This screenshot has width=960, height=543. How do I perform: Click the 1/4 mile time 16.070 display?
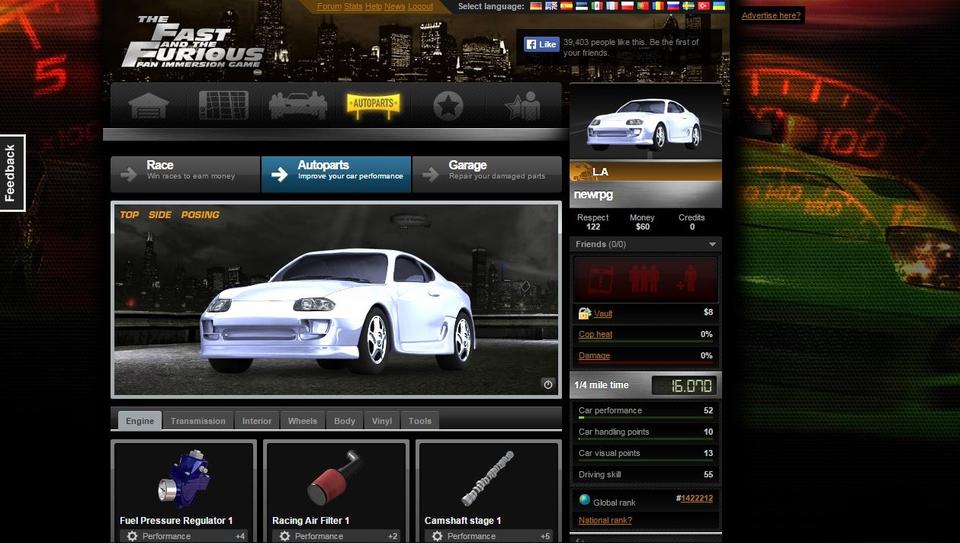(x=683, y=385)
